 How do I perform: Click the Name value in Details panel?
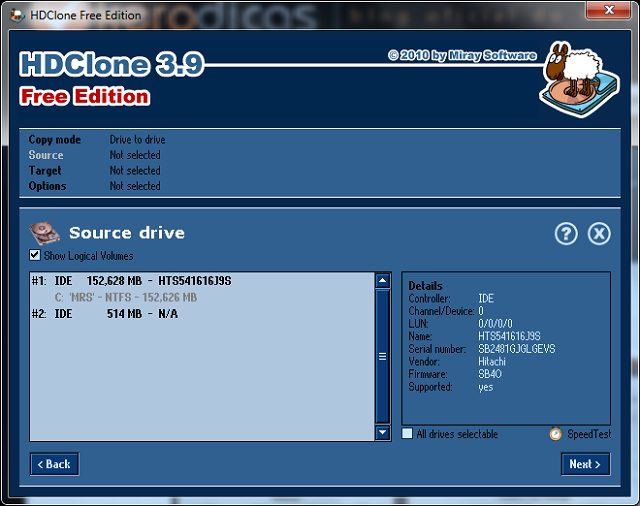(x=509, y=336)
